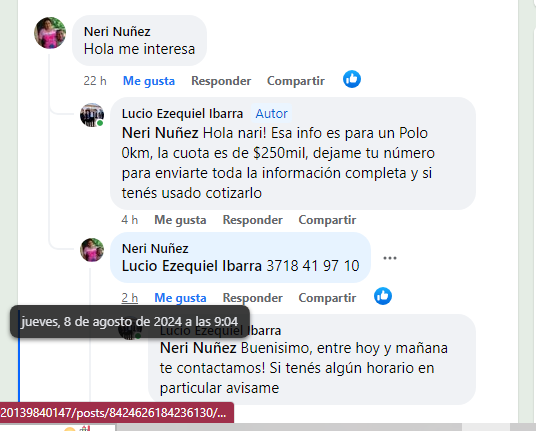Click the '2 h' timestamp link

[130, 298]
